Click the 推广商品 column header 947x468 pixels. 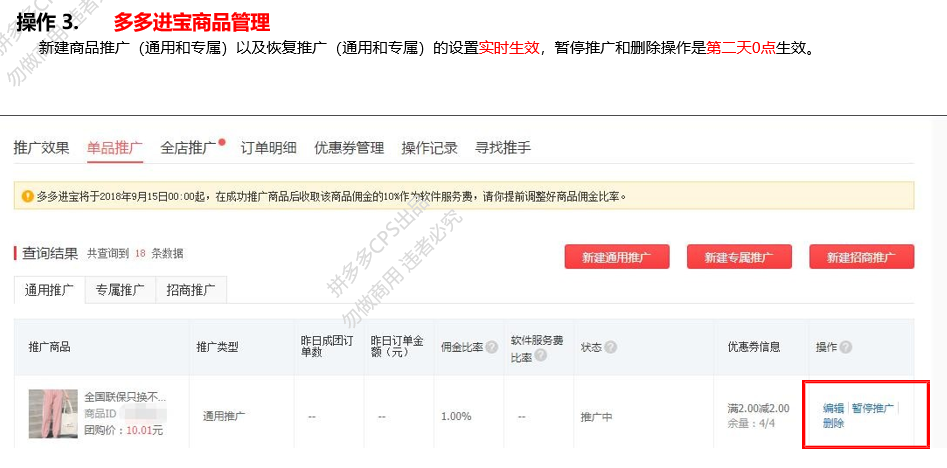(50, 347)
